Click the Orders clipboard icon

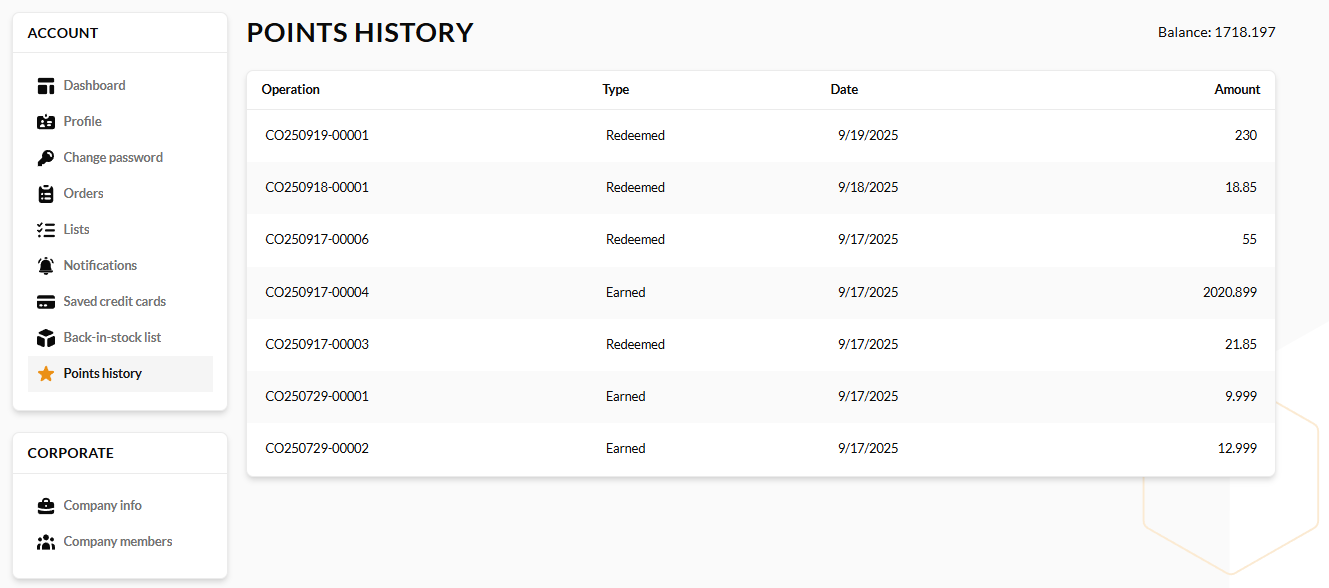[x=45, y=194]
